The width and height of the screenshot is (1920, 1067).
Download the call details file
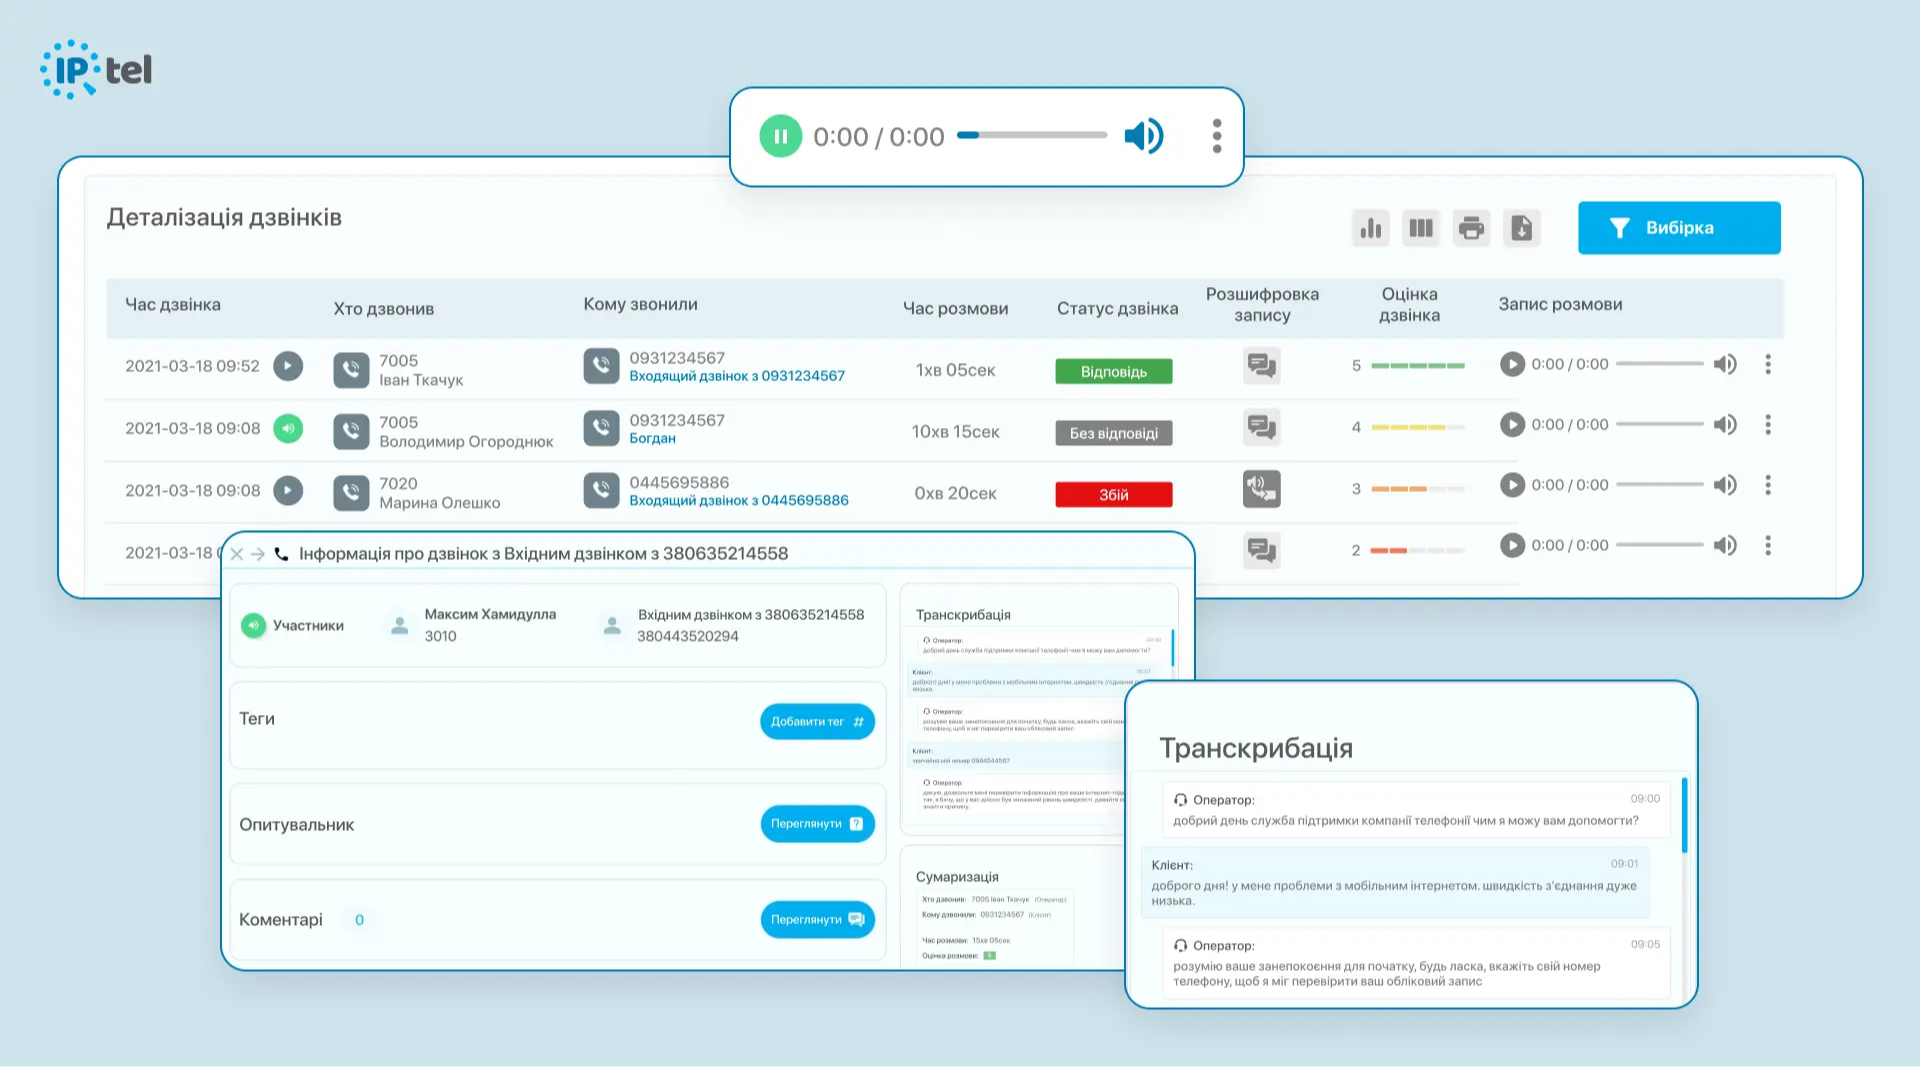pyautogui.click(x=1521, y=228)
